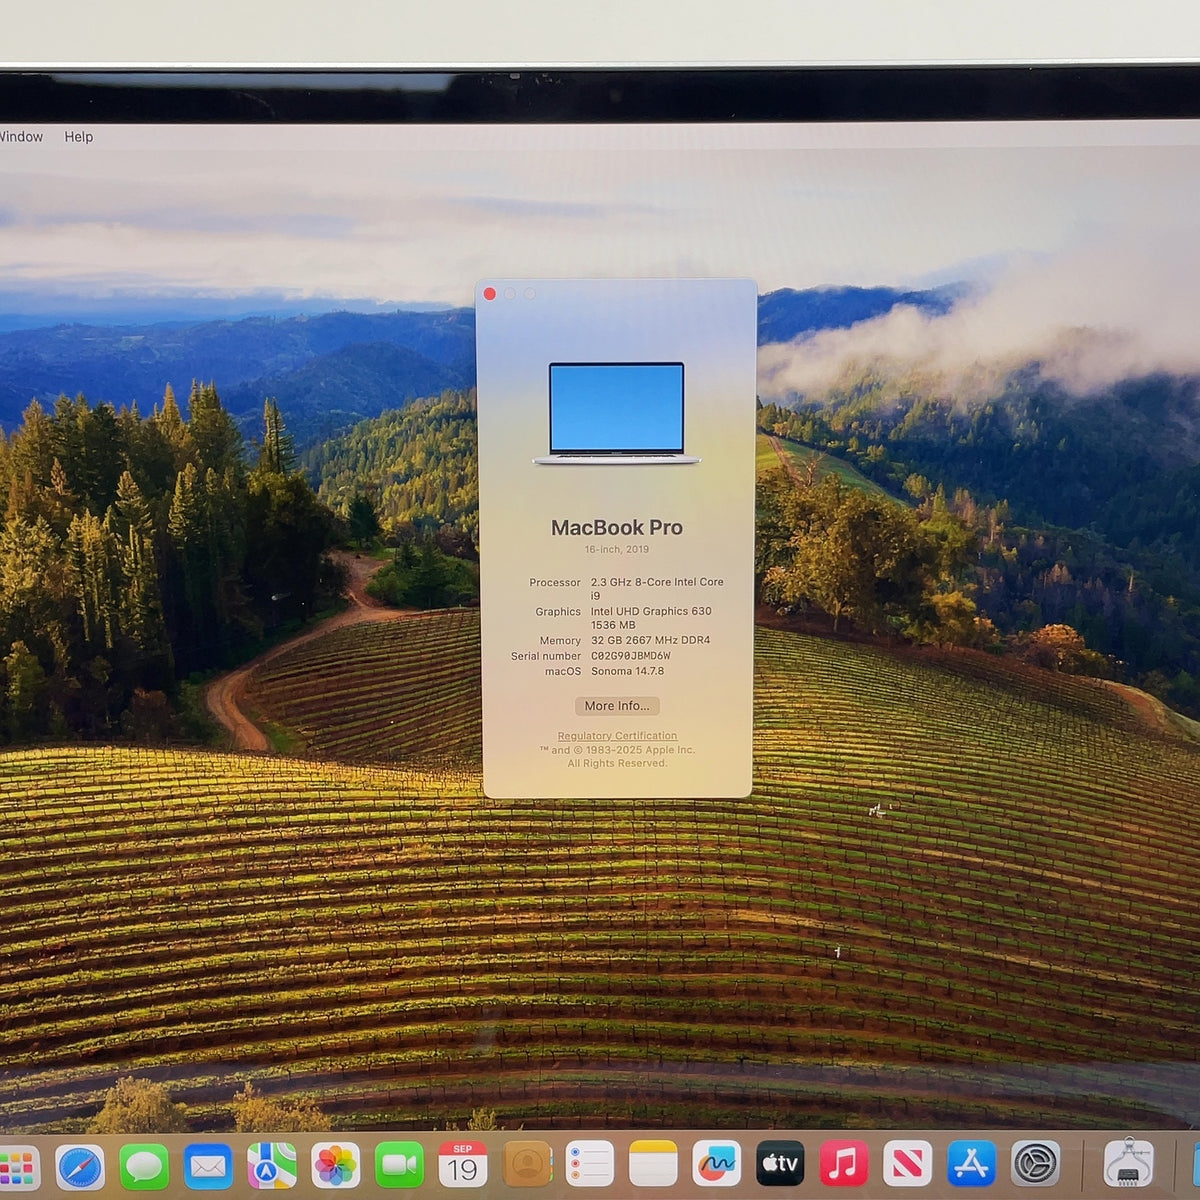Close the About This Mac window
The height and width of the screenshot is (1200, 1200).
pos(490,294)
